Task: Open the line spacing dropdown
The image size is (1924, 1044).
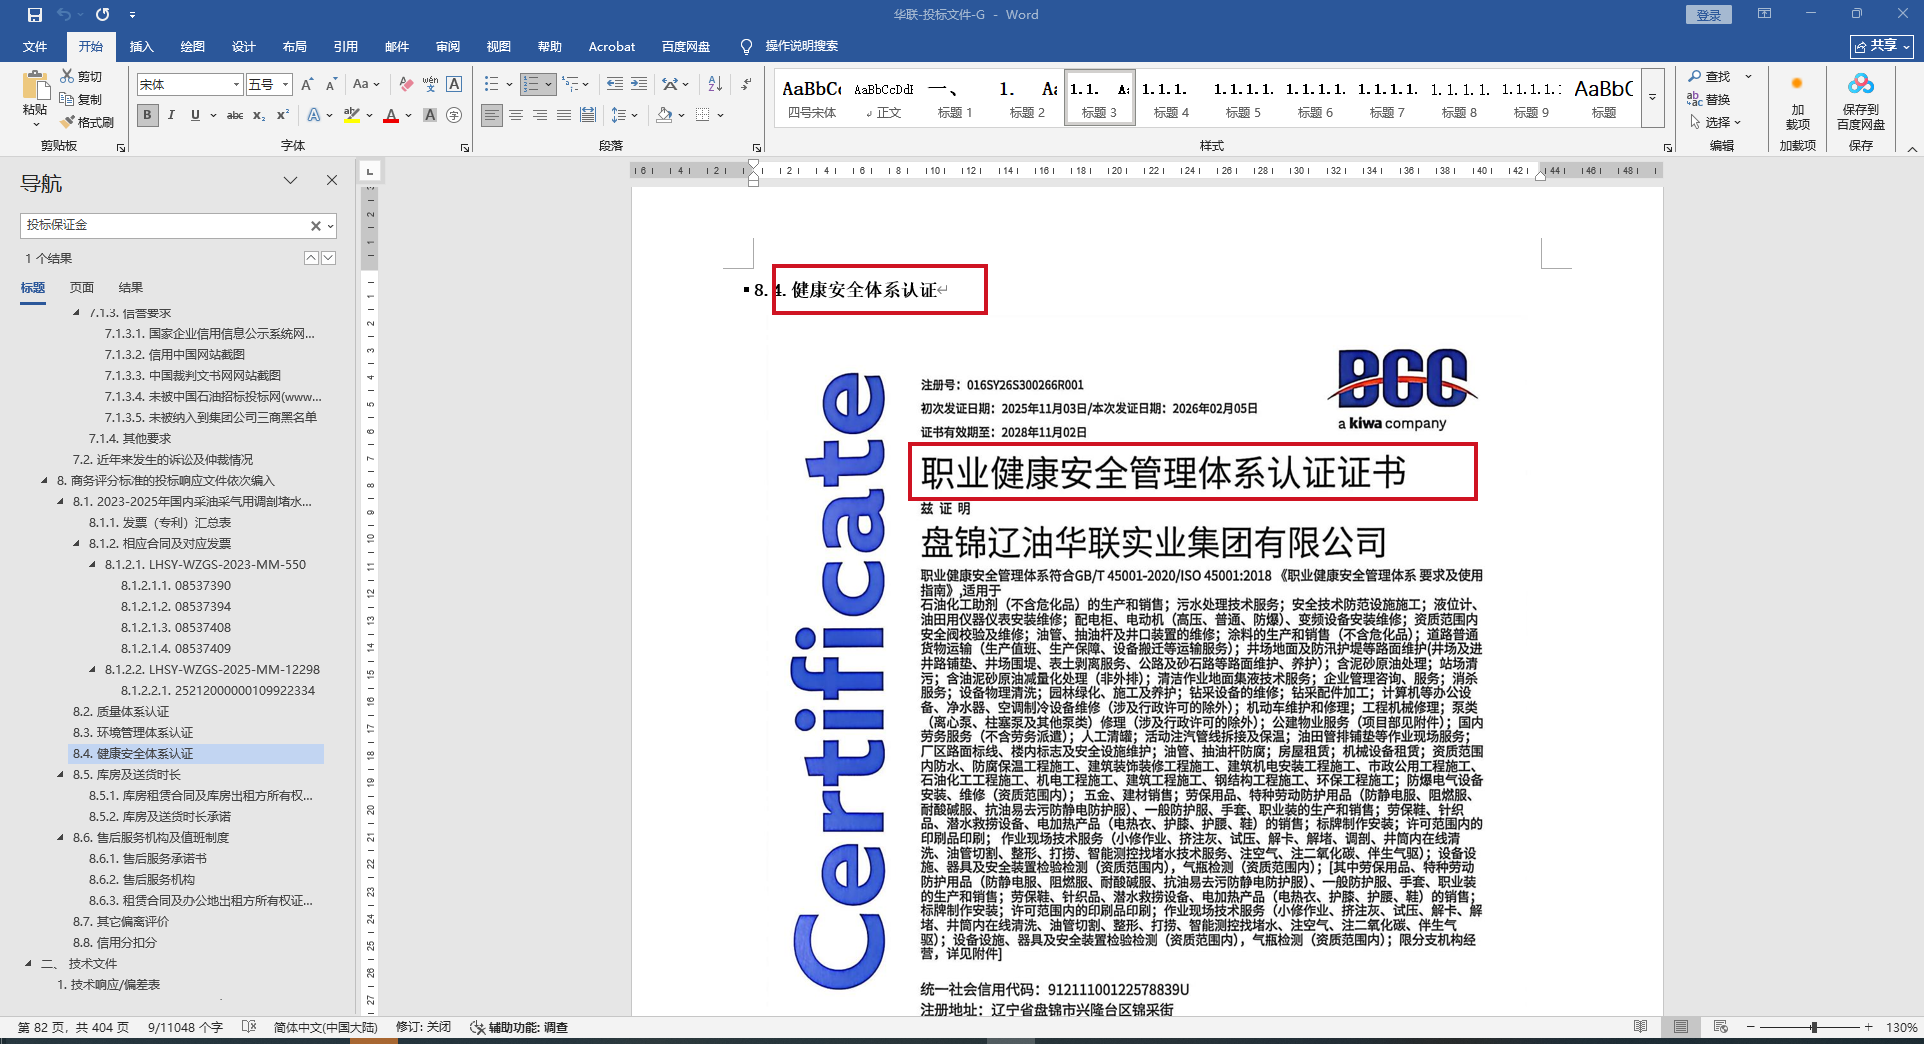Action: pyautogui.click(x=624, y=115)
